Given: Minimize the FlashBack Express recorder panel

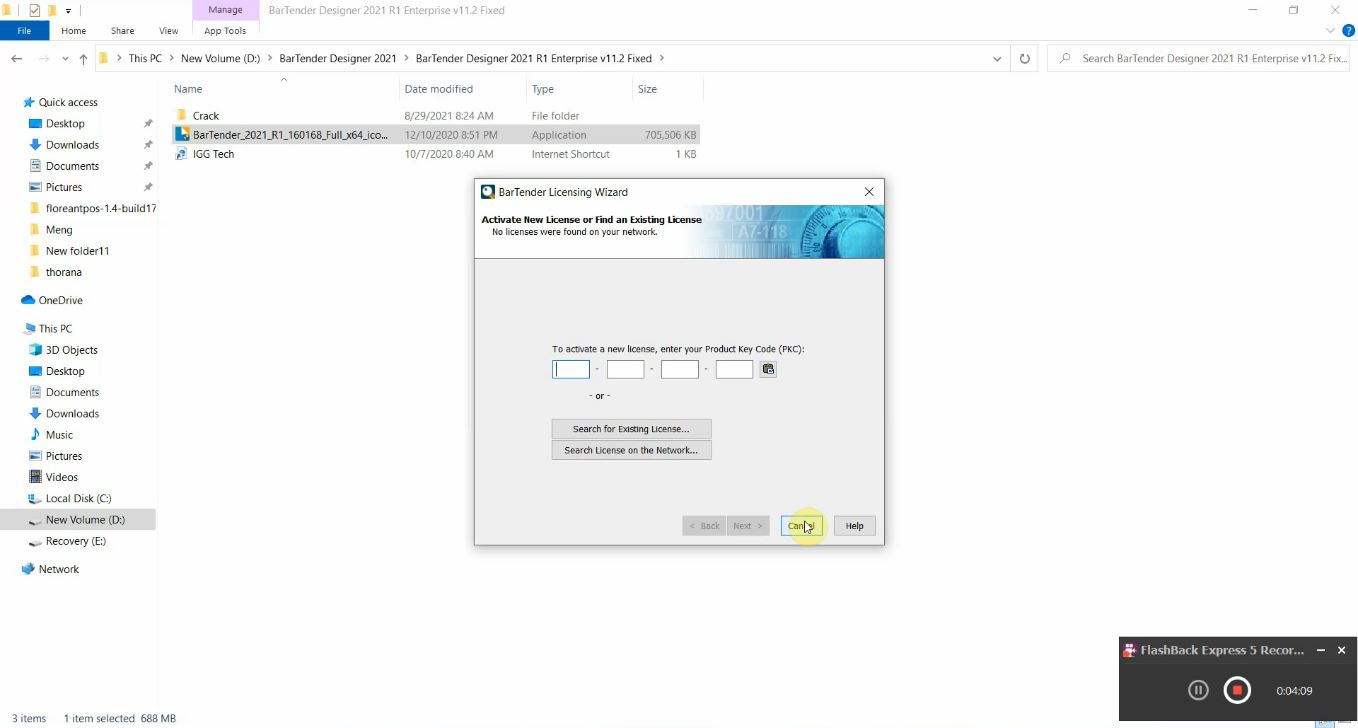Looking at the screenshot, I should (x=1321, y=650).
